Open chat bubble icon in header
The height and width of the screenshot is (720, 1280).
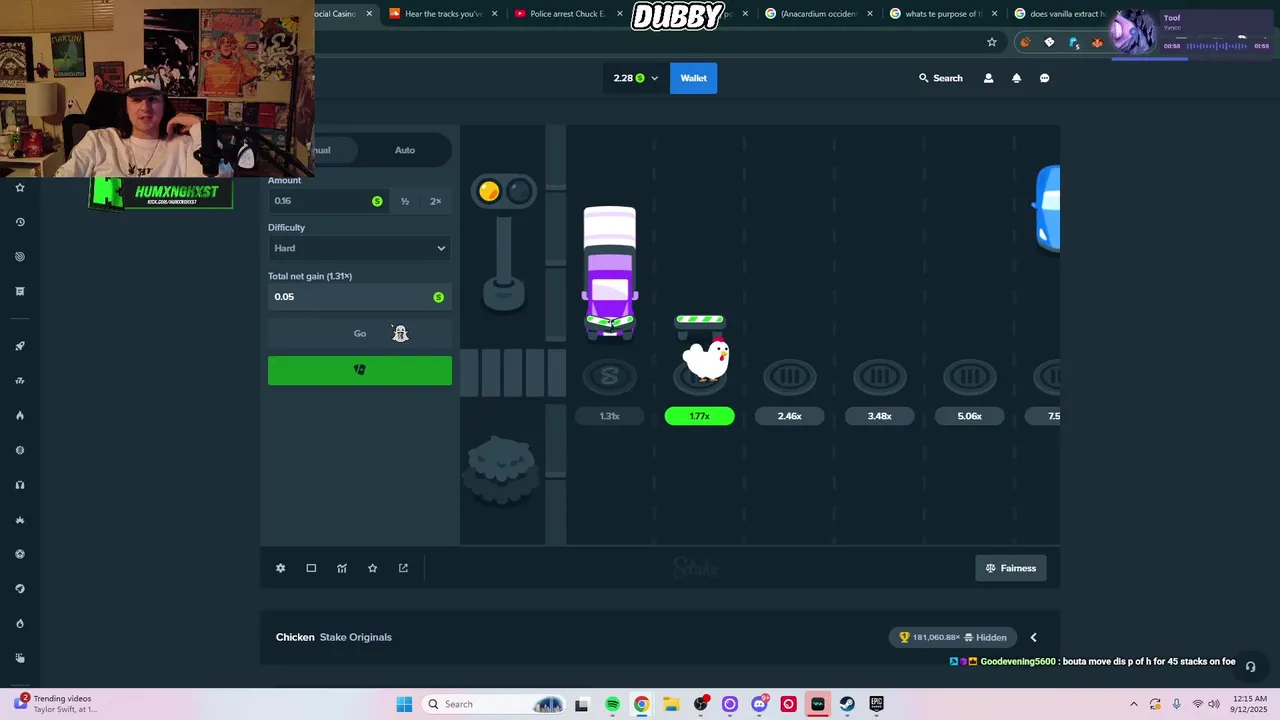point(1044,78)
